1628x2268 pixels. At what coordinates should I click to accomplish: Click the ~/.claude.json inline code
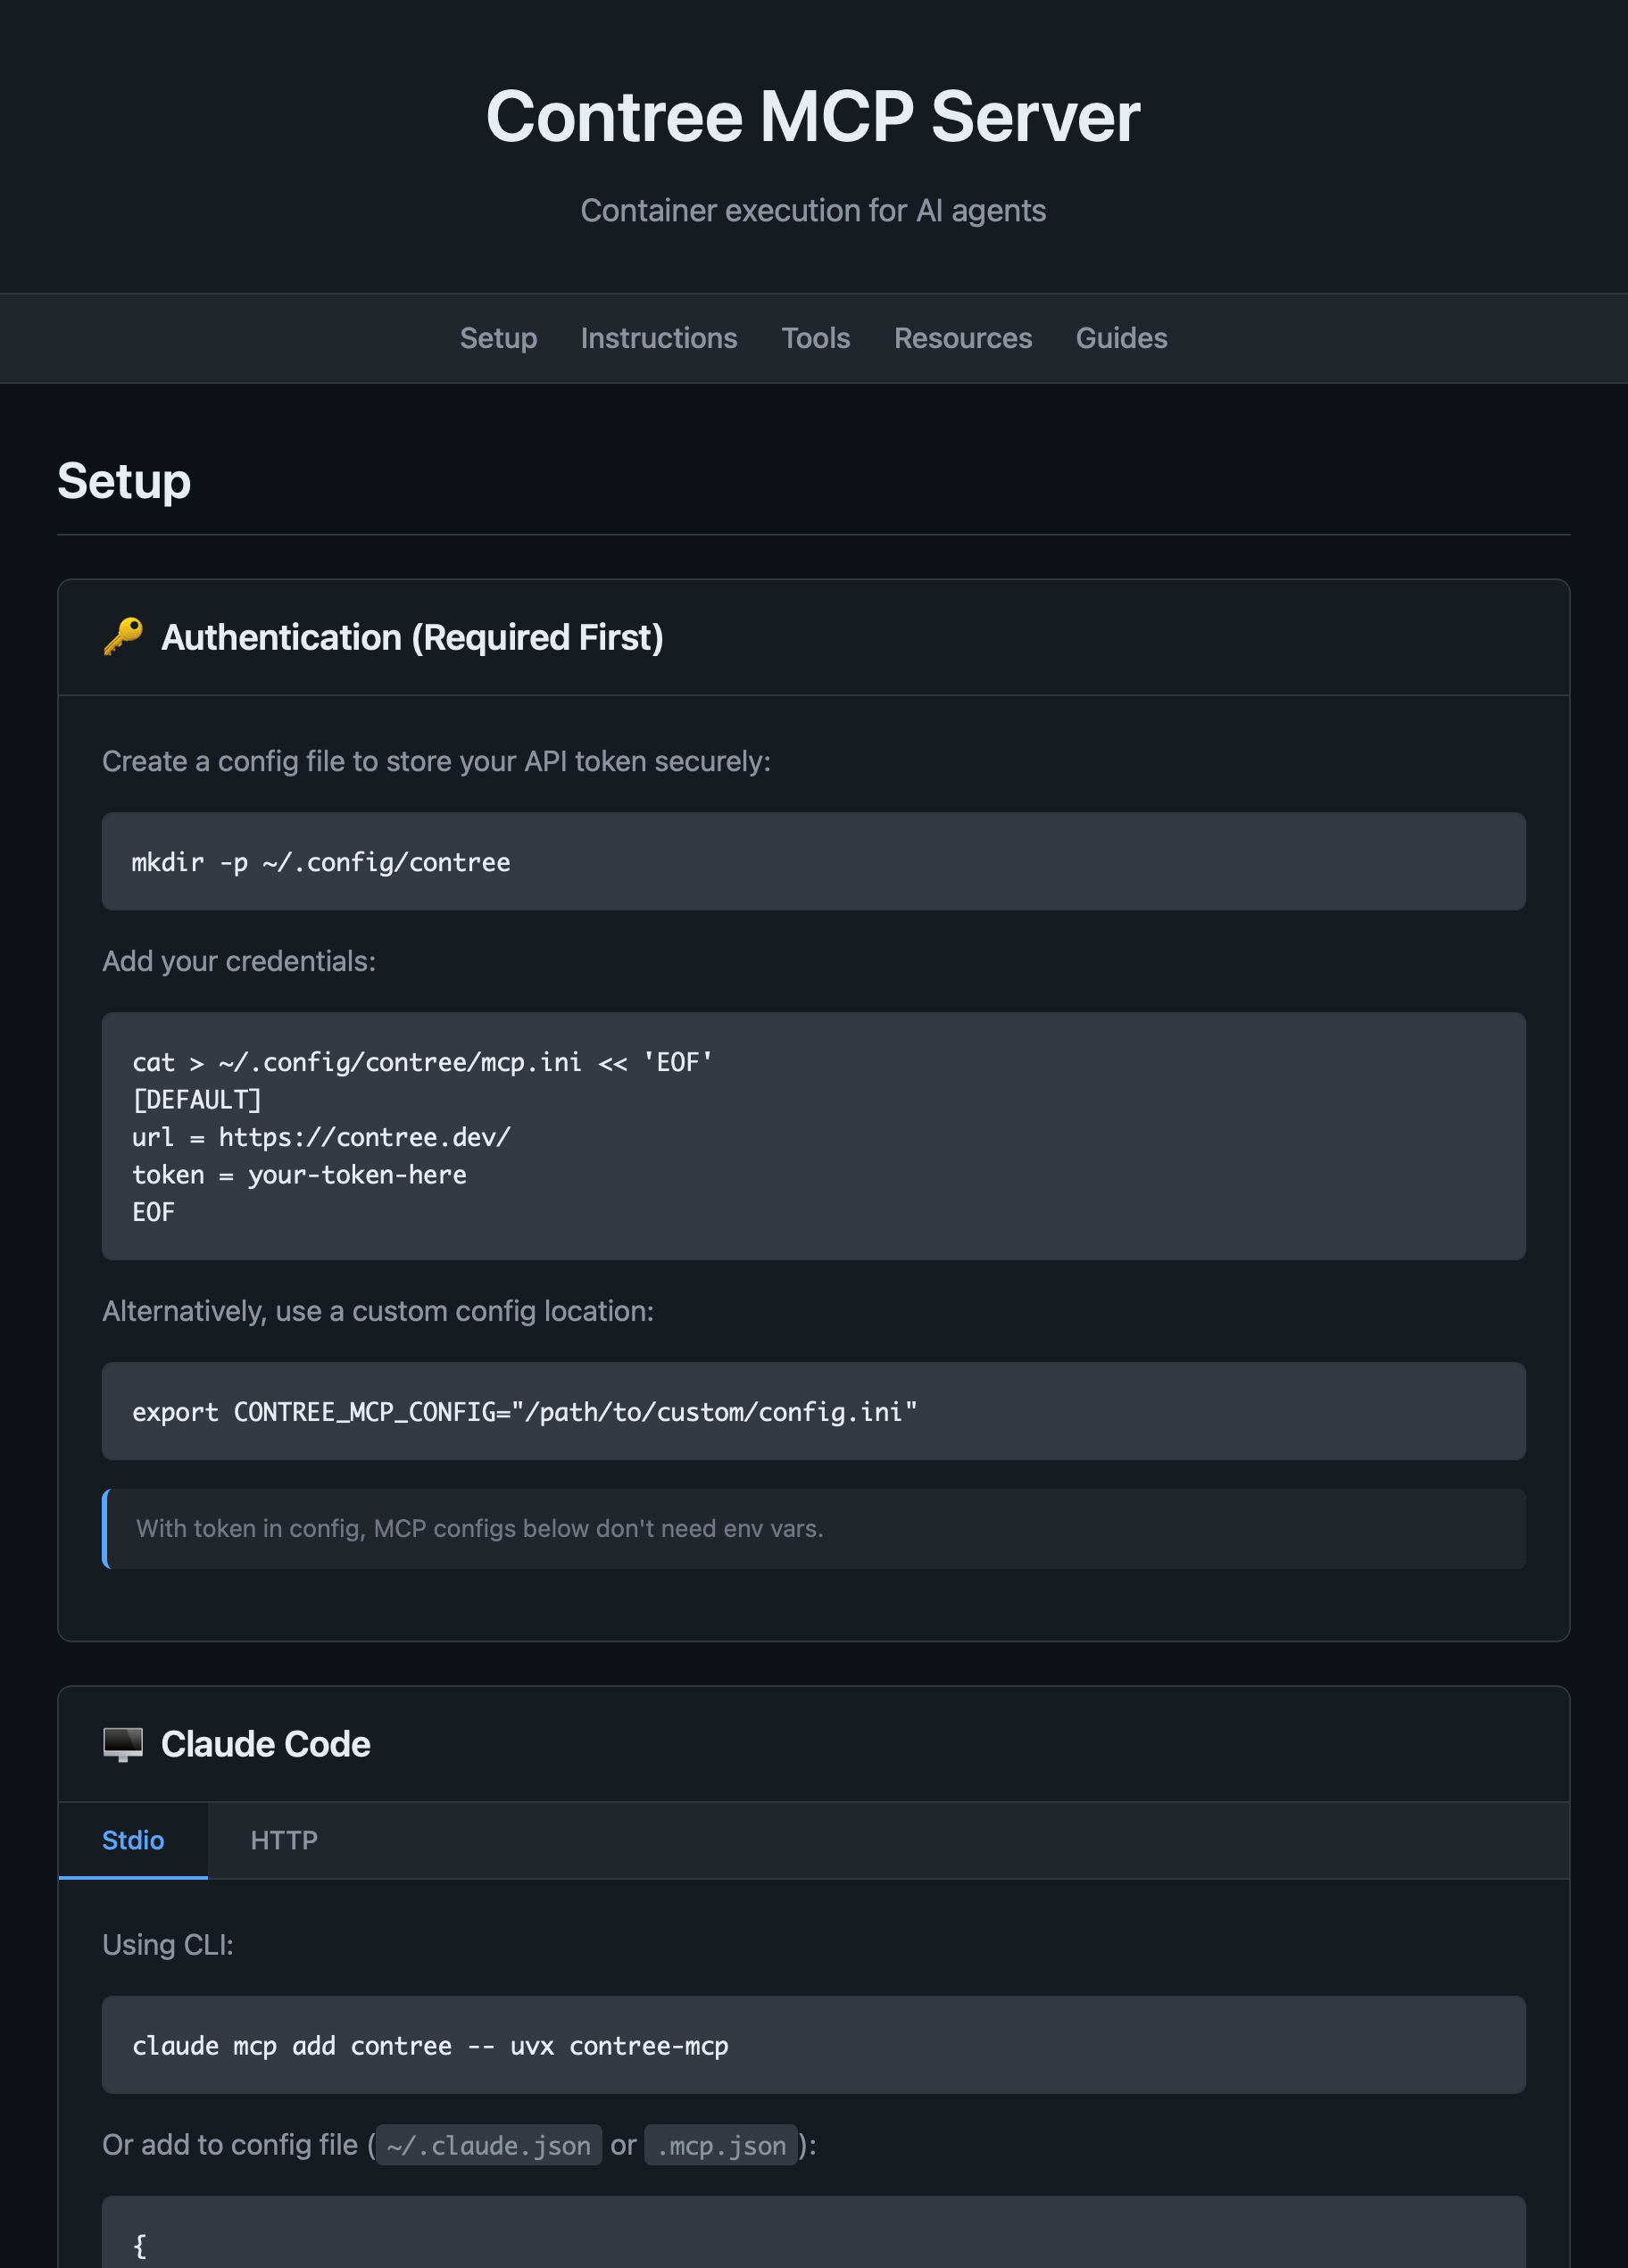489,2145
